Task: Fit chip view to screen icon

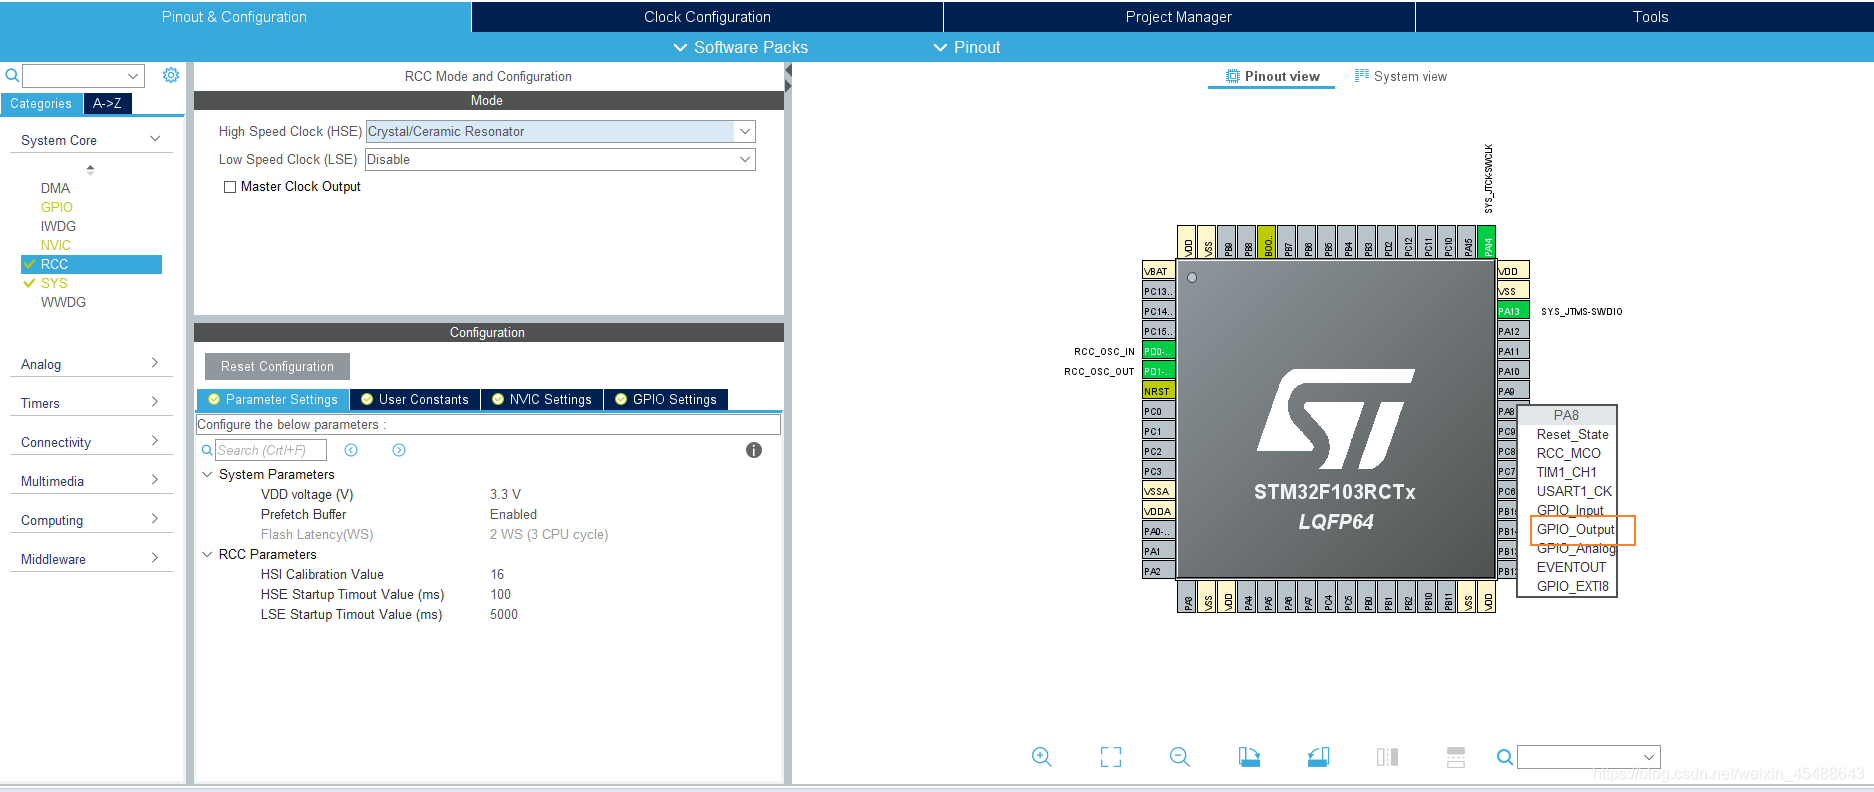Action: click(1111, 757)
